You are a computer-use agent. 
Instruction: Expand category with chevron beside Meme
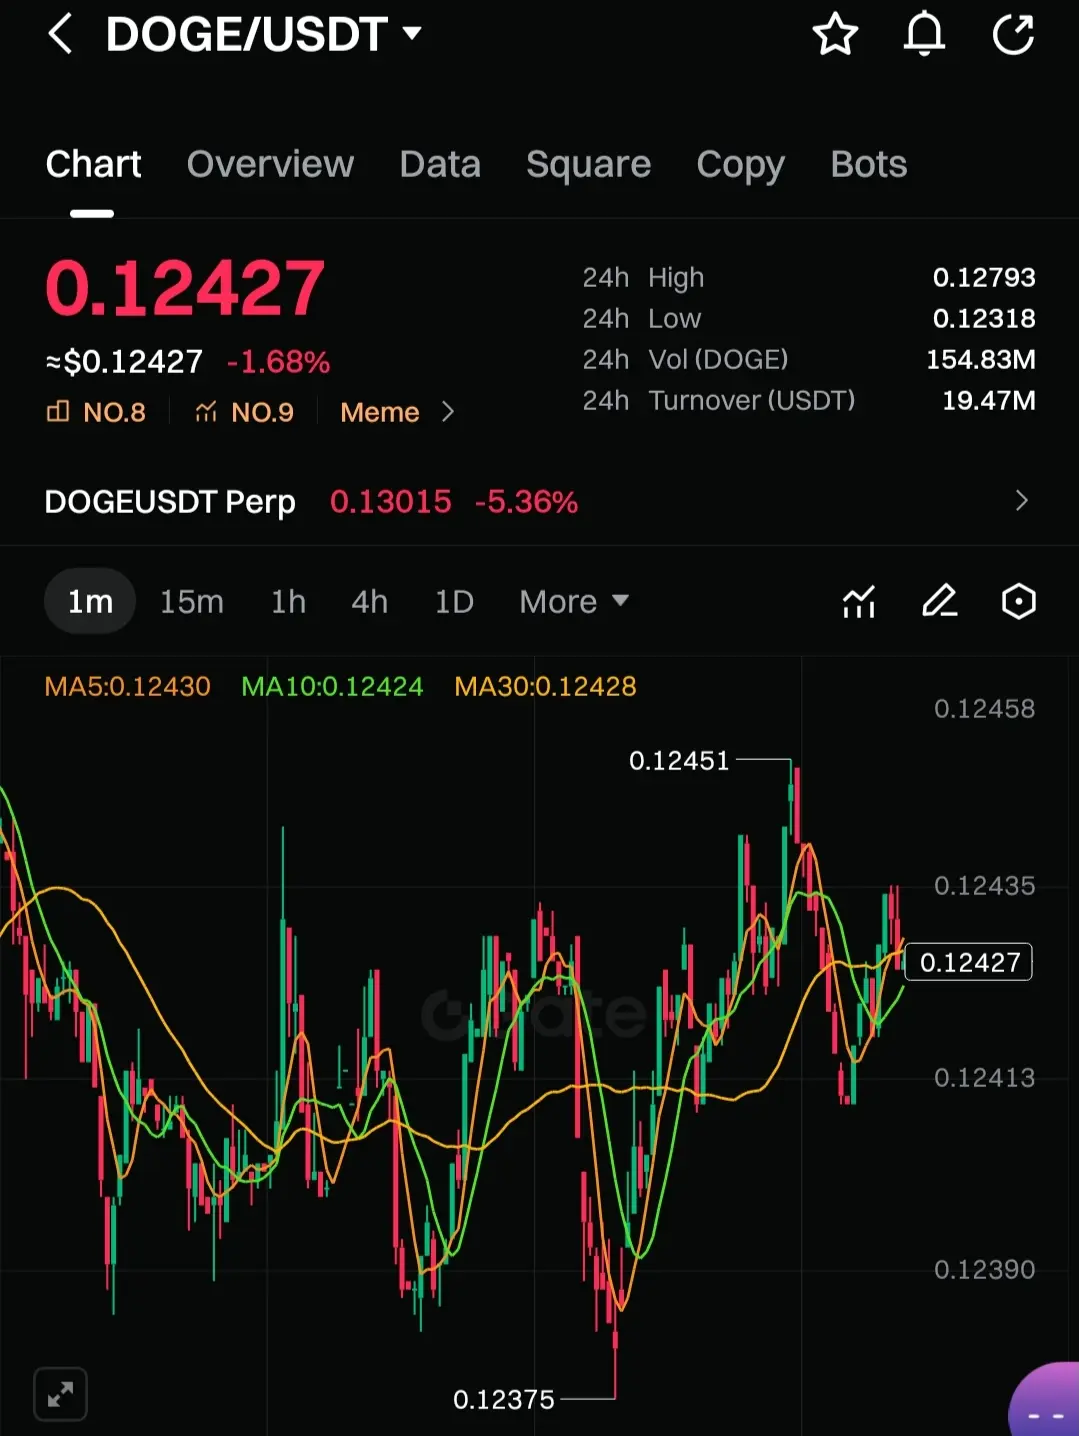tap(448, 412)
